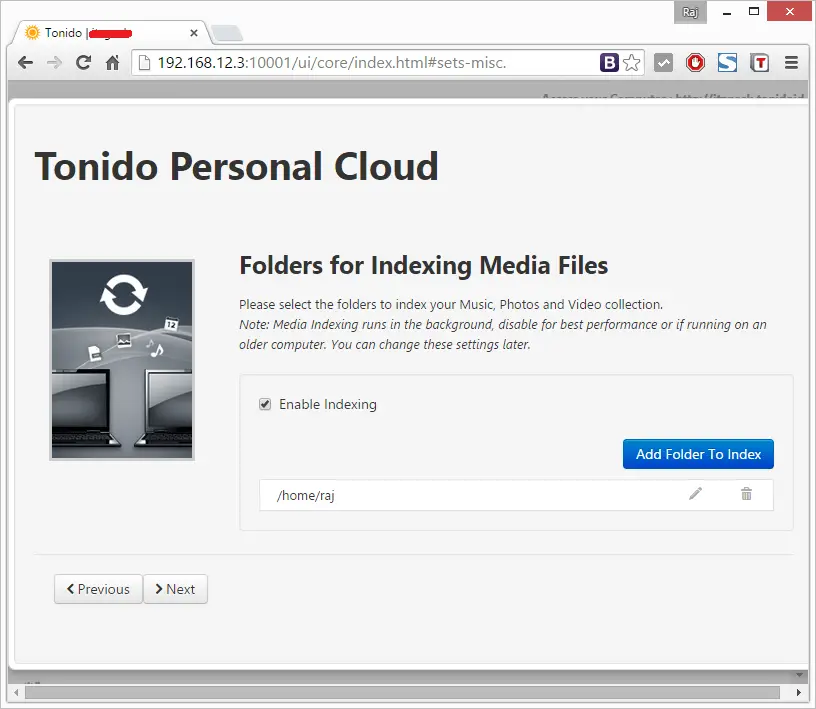Close the Tonido browser tab
Screen dimensions: 816x709
[x=194, y=33]
